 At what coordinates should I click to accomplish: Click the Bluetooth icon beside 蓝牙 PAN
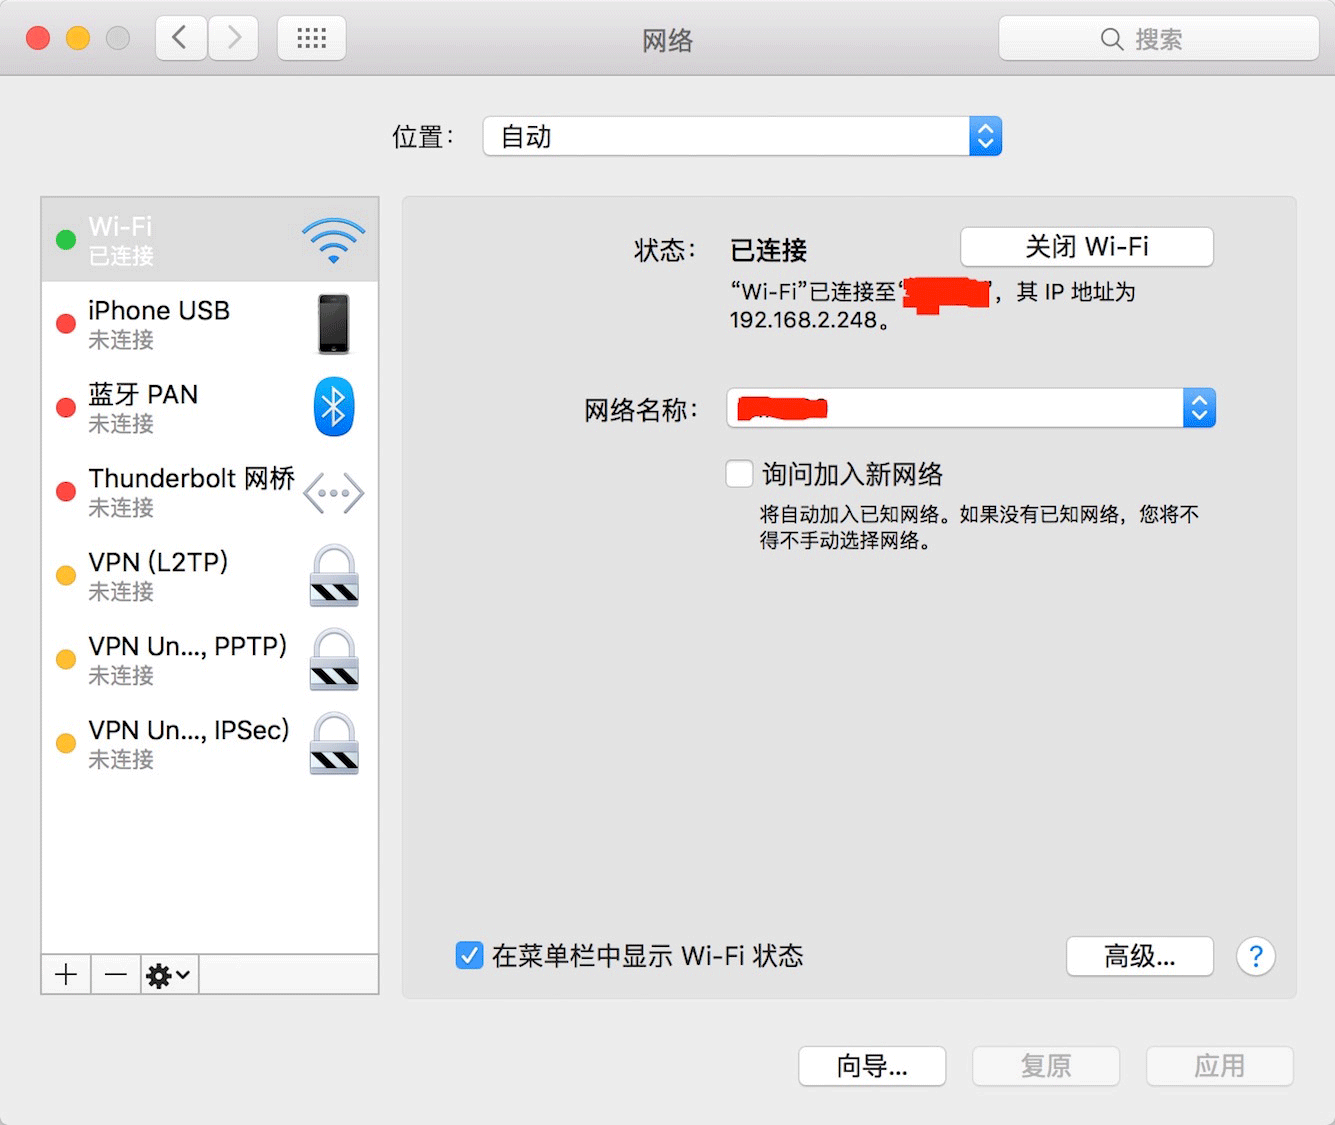click(x=334, y=407)
